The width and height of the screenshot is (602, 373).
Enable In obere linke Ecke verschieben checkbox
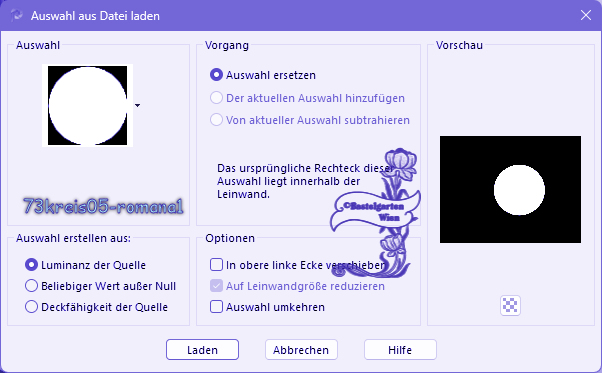coord(216,265)
